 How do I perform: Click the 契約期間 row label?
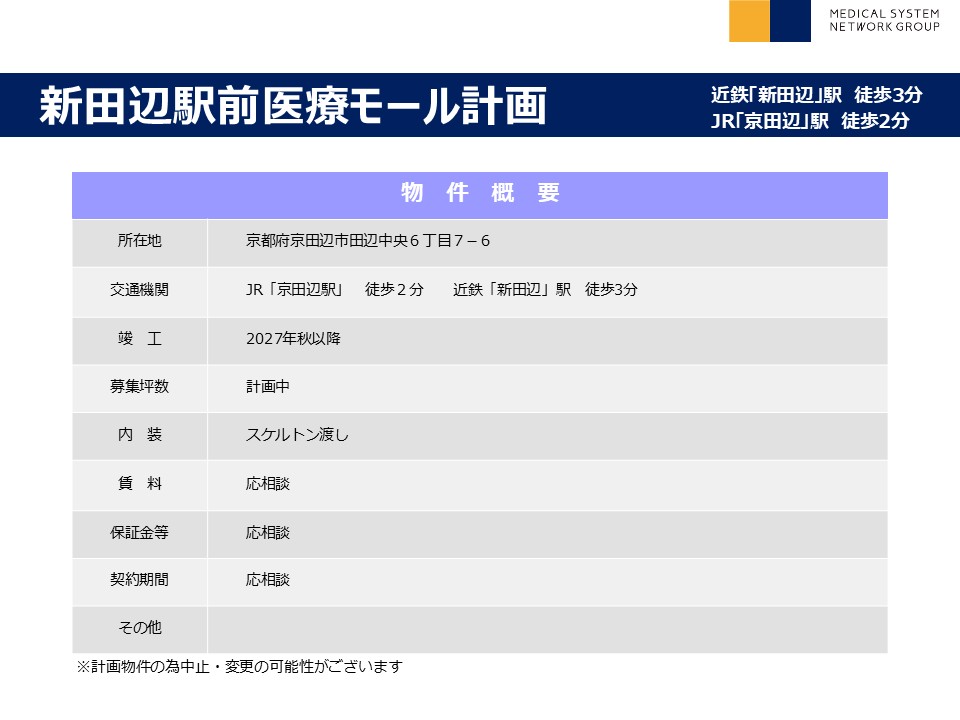[x=139, y=580]
